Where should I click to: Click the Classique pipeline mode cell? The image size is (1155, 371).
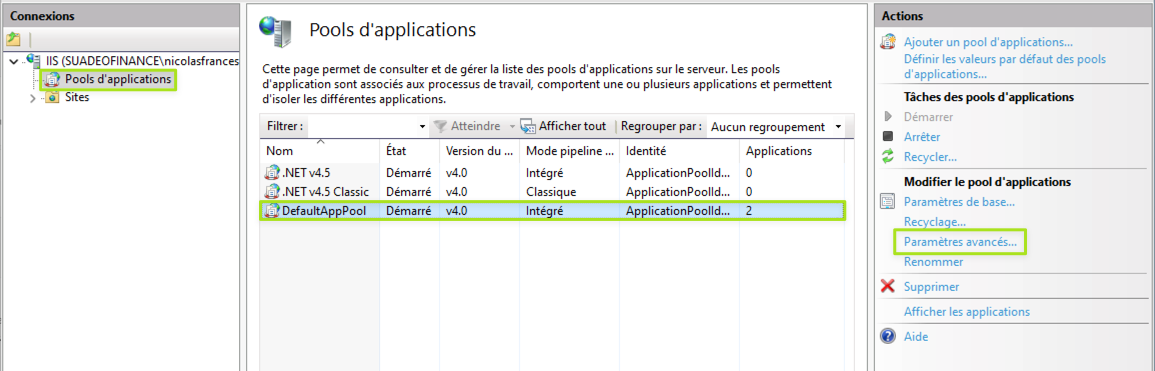coord(550,191)
